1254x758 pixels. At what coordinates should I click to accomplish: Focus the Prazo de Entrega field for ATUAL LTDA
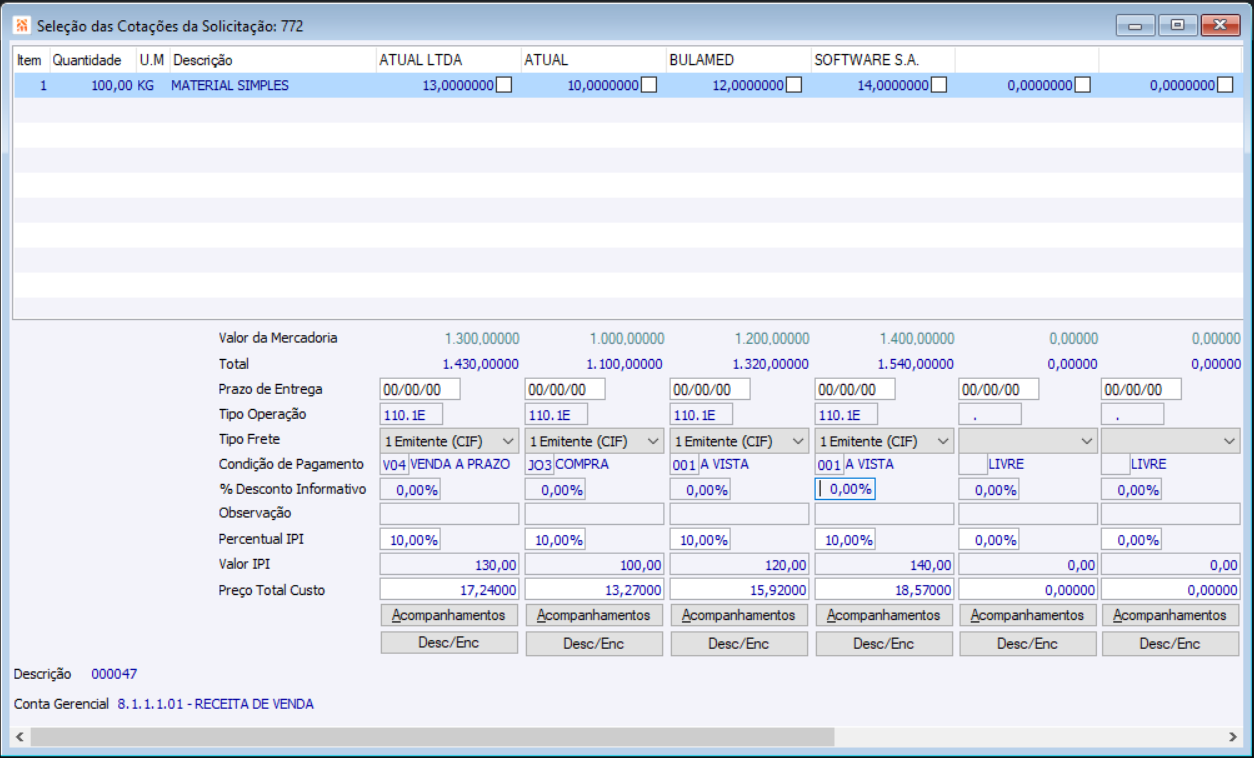click(x=420, y=389)
